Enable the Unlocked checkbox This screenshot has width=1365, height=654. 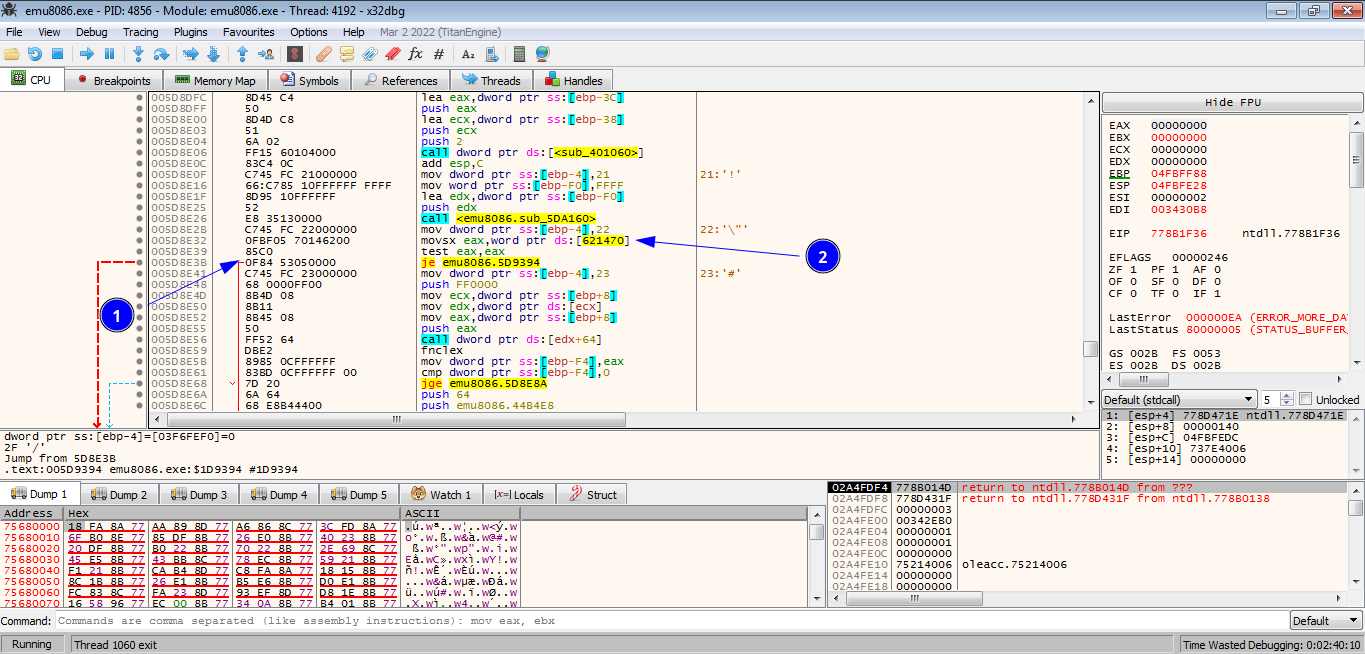pyautogui.click(x=1306, y=399)
